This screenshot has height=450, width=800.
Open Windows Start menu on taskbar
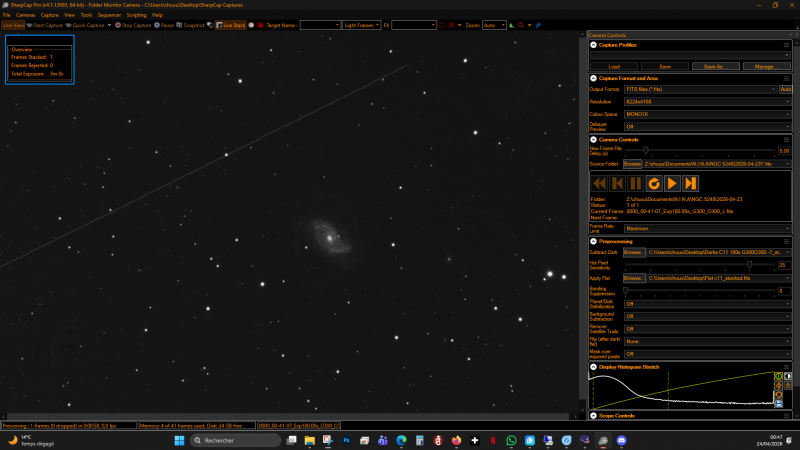point(179,440)
